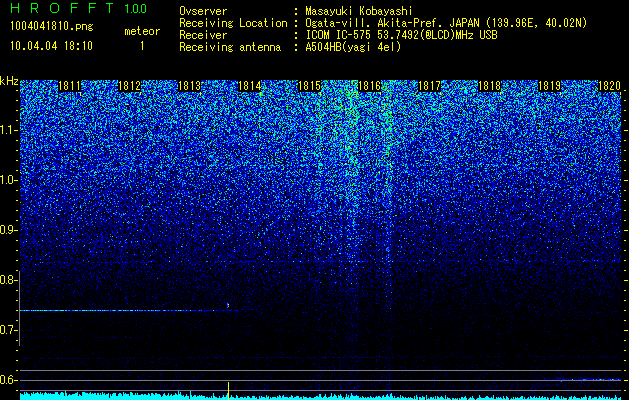Click the 0.9 kHz frequency axis label

[7, 230]
